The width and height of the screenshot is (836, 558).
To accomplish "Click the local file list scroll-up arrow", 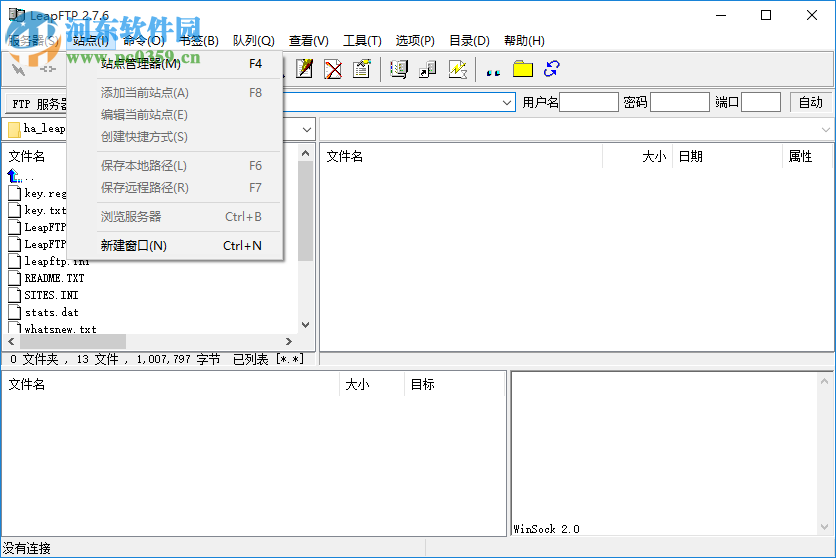I will click(x=306, y=153).
